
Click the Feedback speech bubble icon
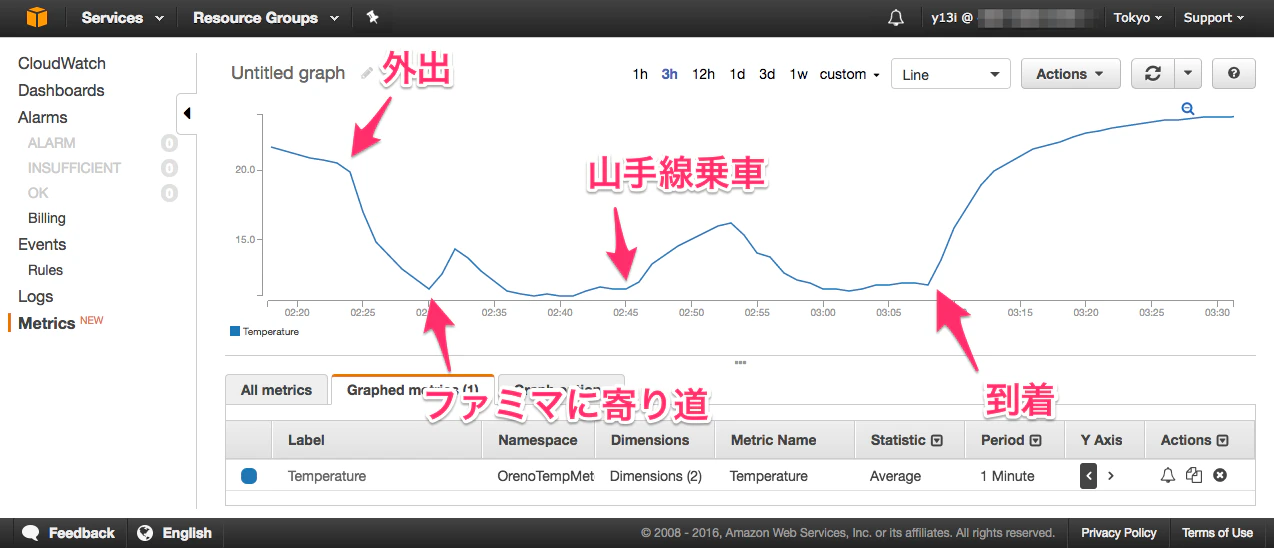[31, 533]
